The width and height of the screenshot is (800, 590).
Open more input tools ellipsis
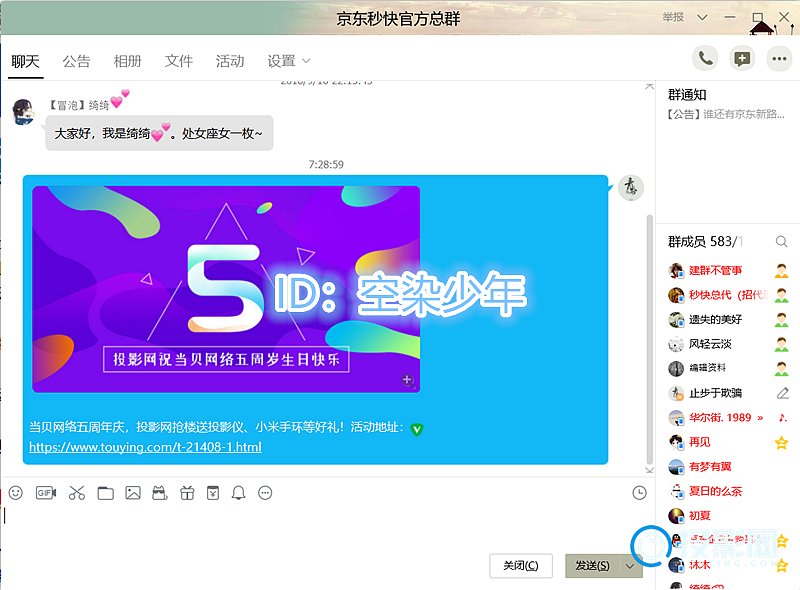coord(265,493)
